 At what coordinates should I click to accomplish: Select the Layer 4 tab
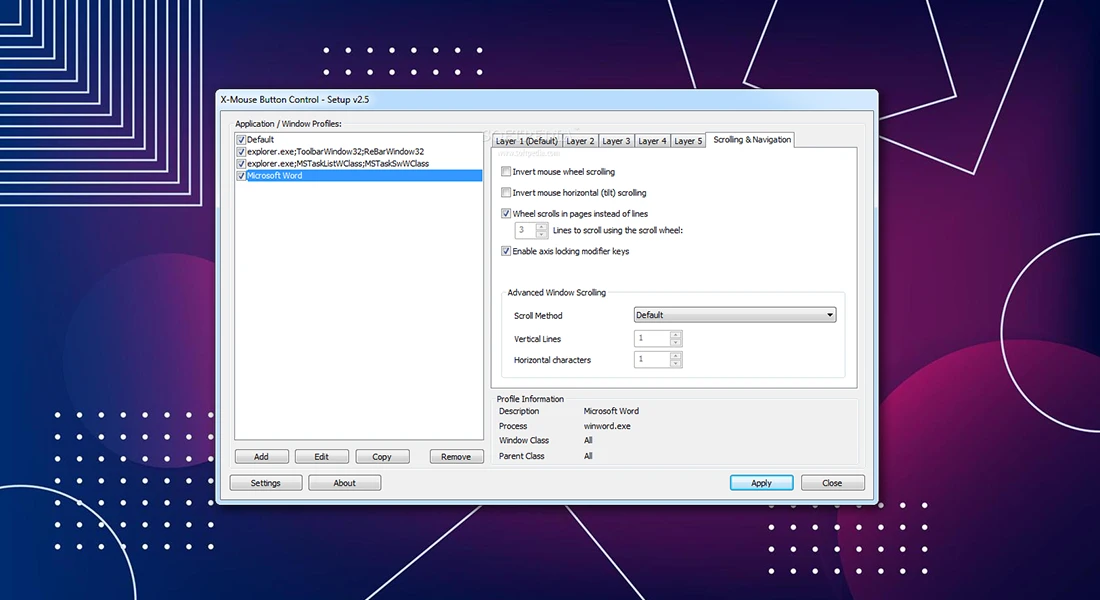point(652,141)
